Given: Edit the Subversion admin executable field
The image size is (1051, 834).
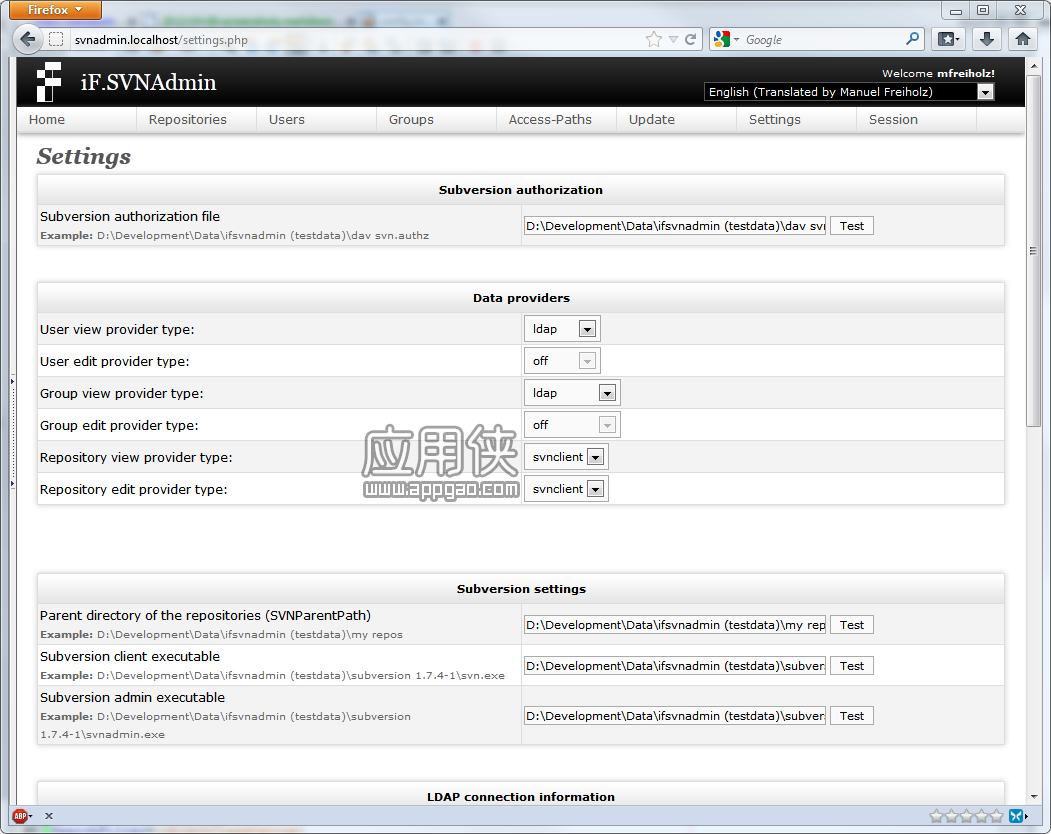Looking at the screenshot, I should pyautogui.click(x=675, y=716).
